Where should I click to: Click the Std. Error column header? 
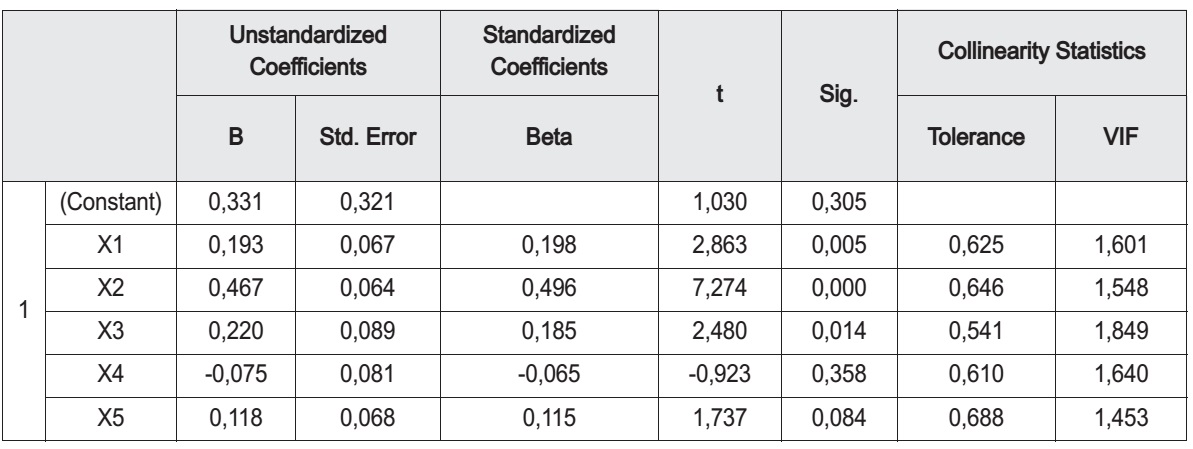[x=367, y=138]
